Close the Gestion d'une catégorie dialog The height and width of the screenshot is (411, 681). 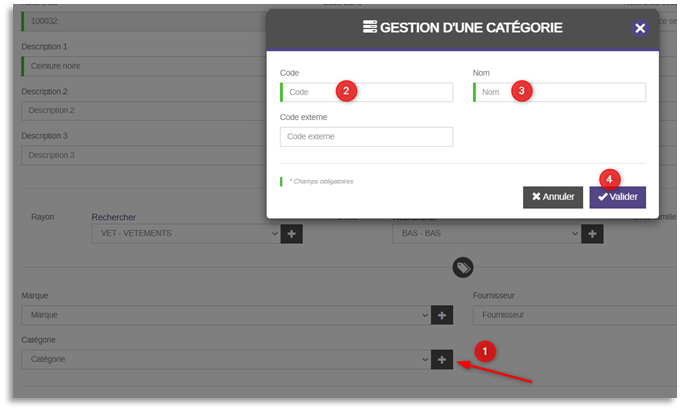(640, 28)
